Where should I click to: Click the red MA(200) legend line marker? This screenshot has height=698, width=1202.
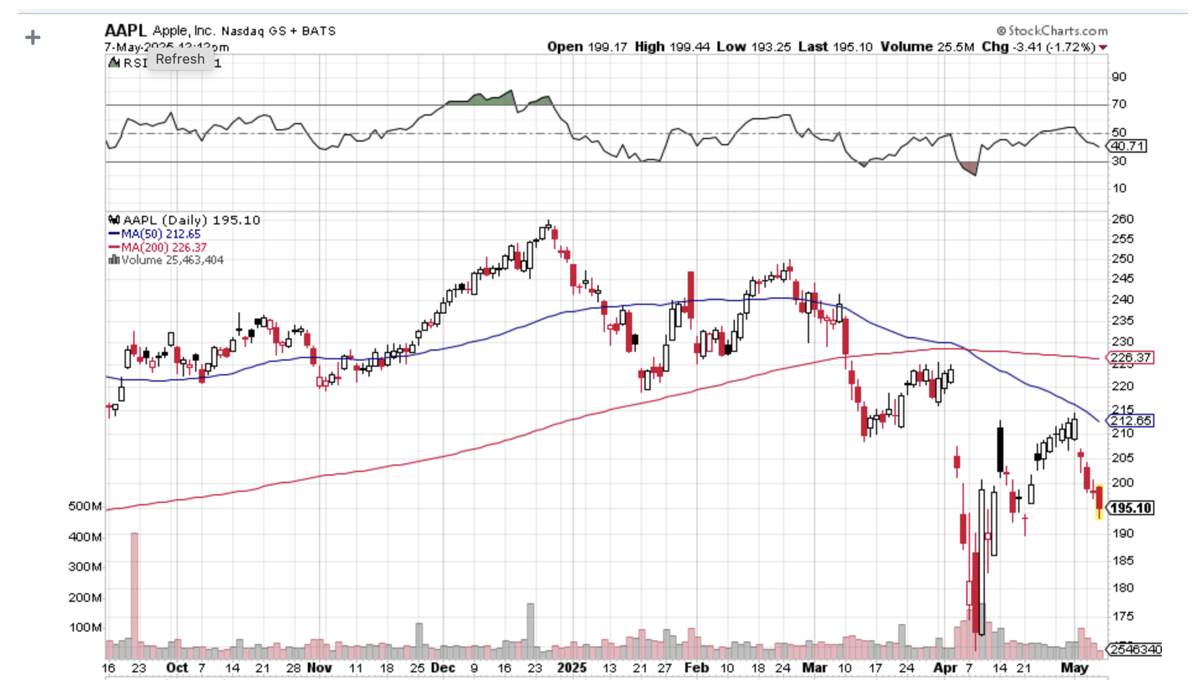pyautogui.click(x=111, y=247)
